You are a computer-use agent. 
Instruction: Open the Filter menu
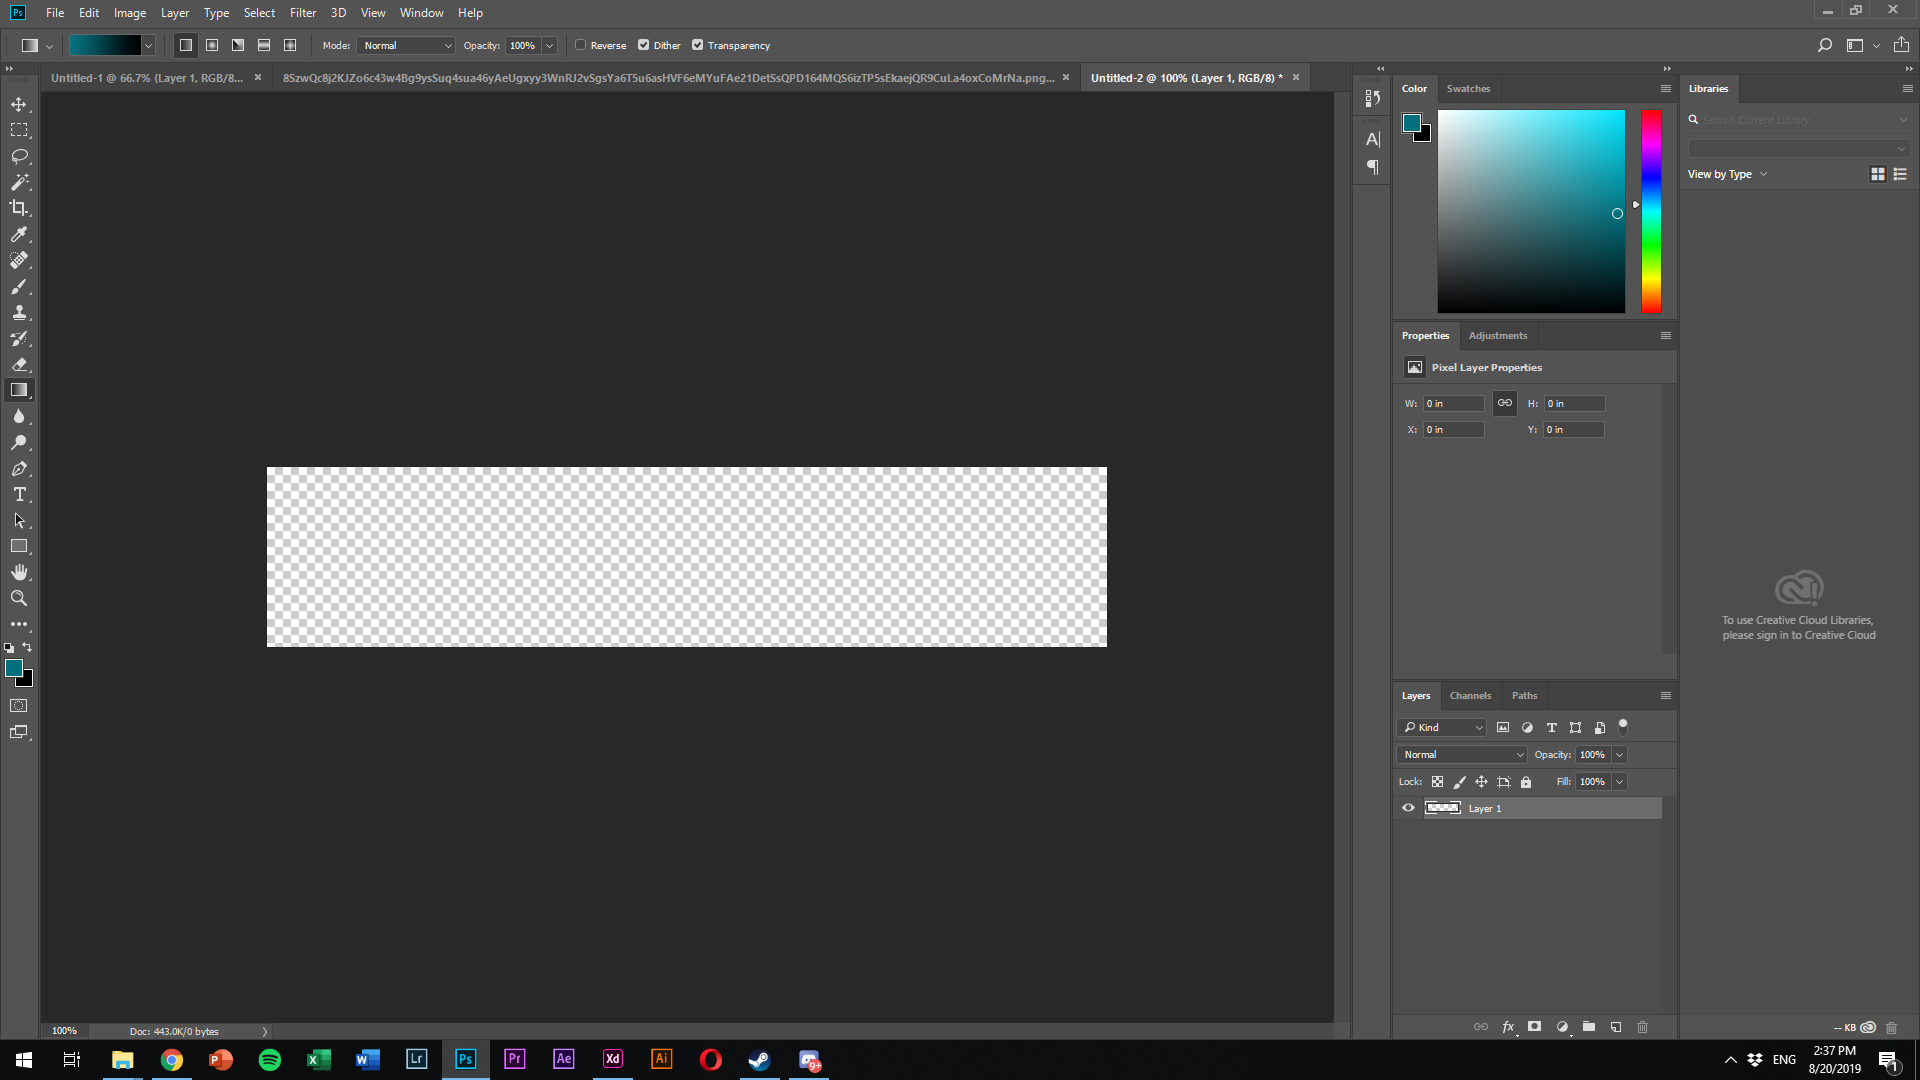[x=302, y=13]
